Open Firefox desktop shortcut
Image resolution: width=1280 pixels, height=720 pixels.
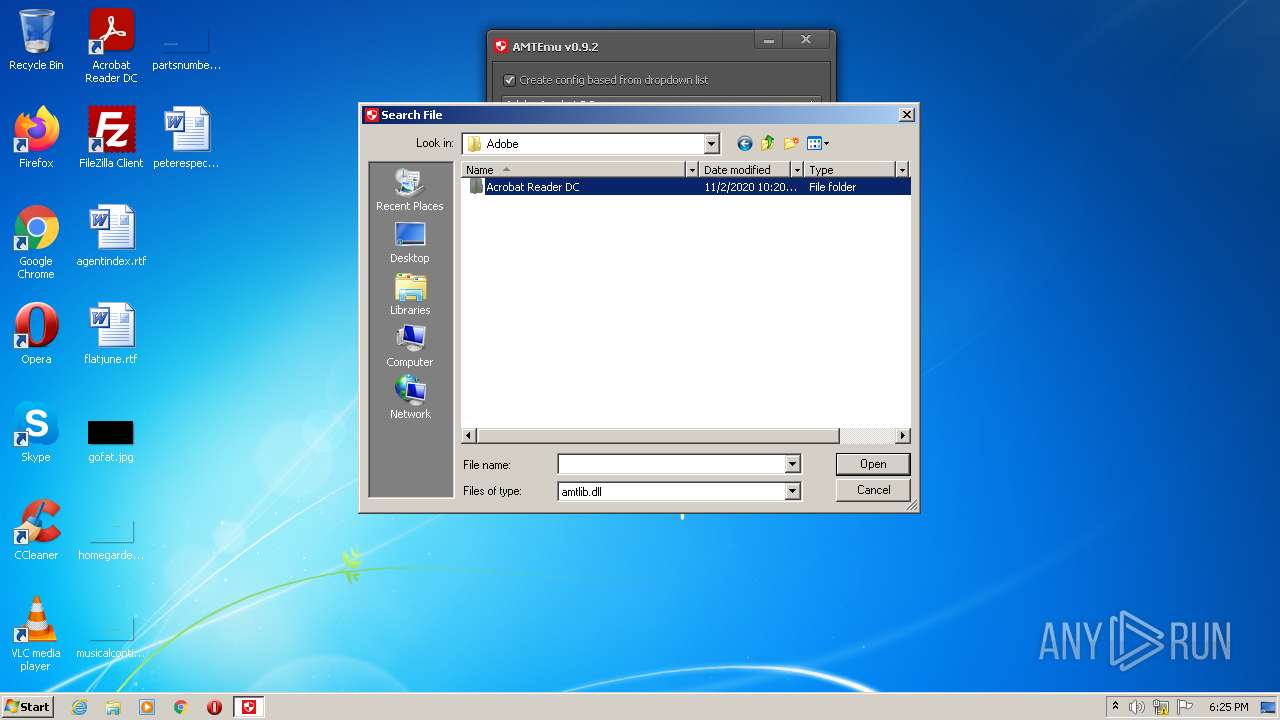click(36, 138)
